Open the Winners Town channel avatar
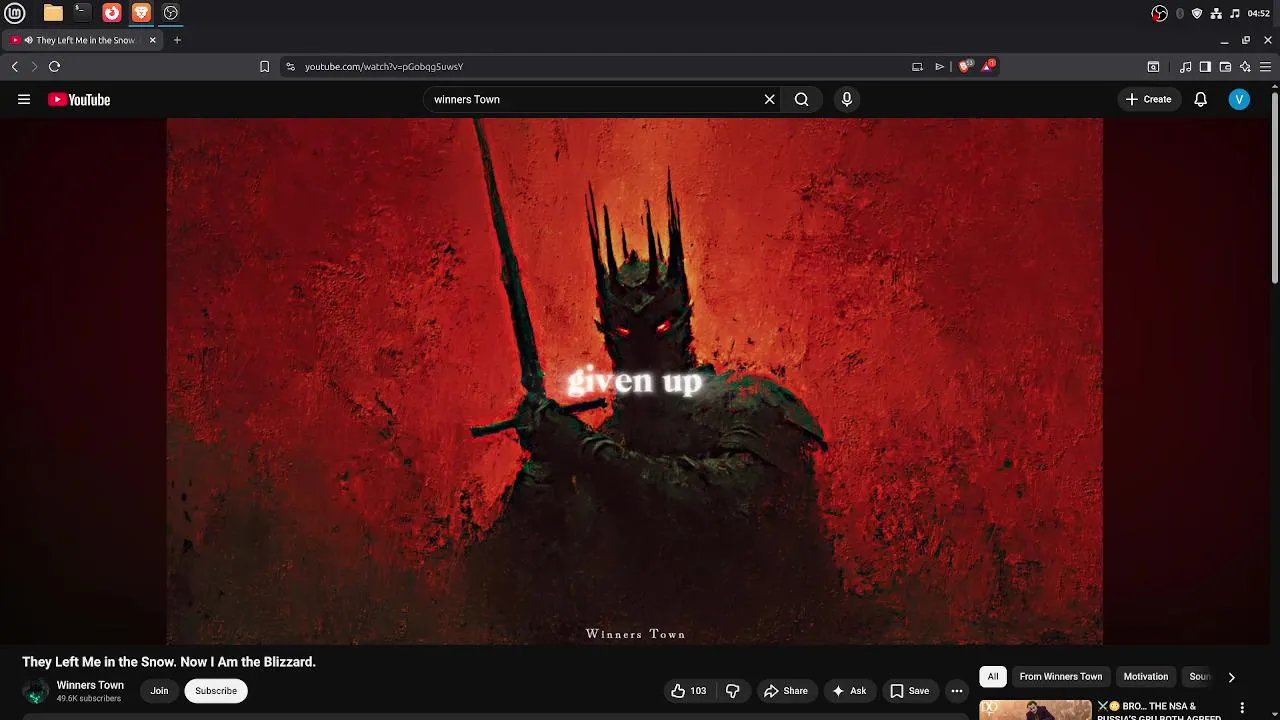The image size is (1280, 720). (x=36, y=691)
